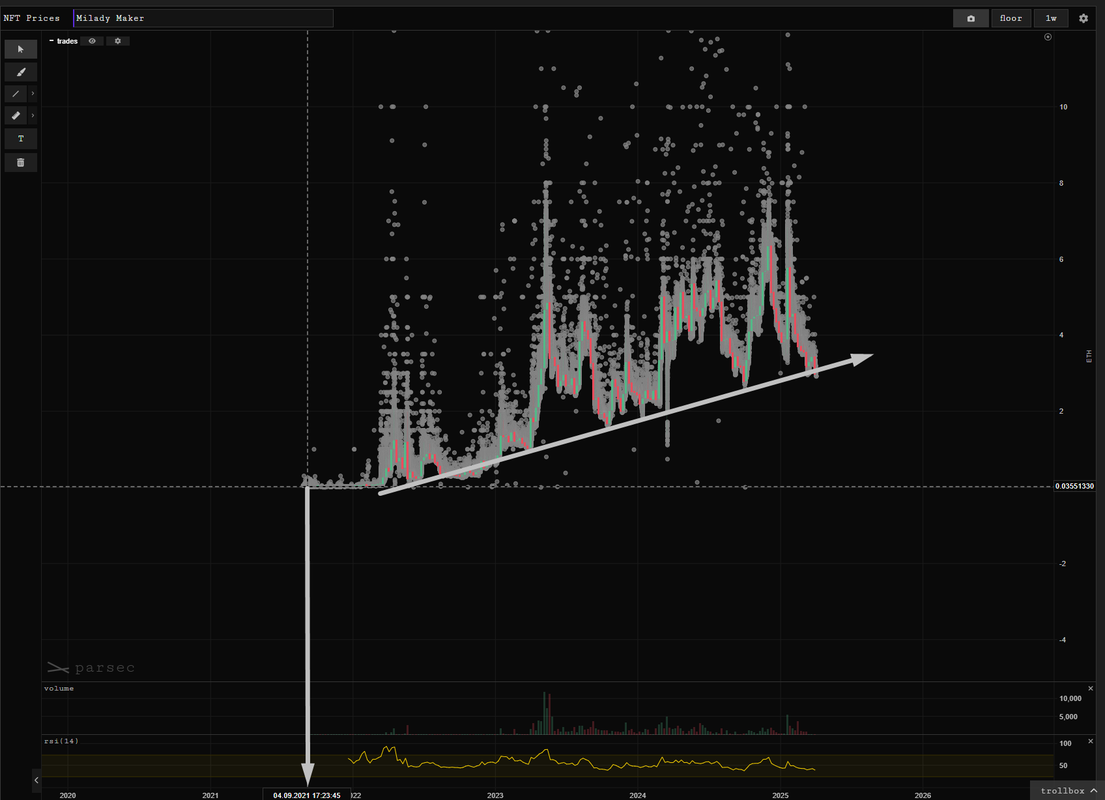
Task: Close the rsi(14) indicator pane
Action: pyautogui.click(x=1091, y=741)
